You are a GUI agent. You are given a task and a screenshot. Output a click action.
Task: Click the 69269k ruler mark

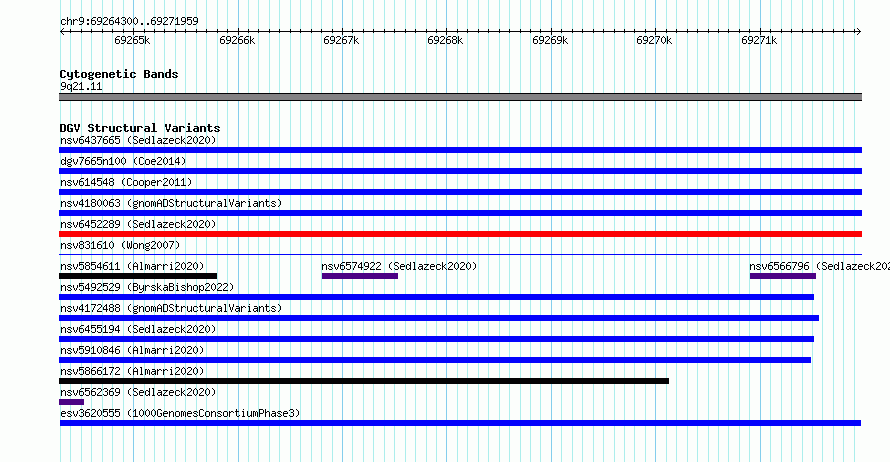coord(550,40)
